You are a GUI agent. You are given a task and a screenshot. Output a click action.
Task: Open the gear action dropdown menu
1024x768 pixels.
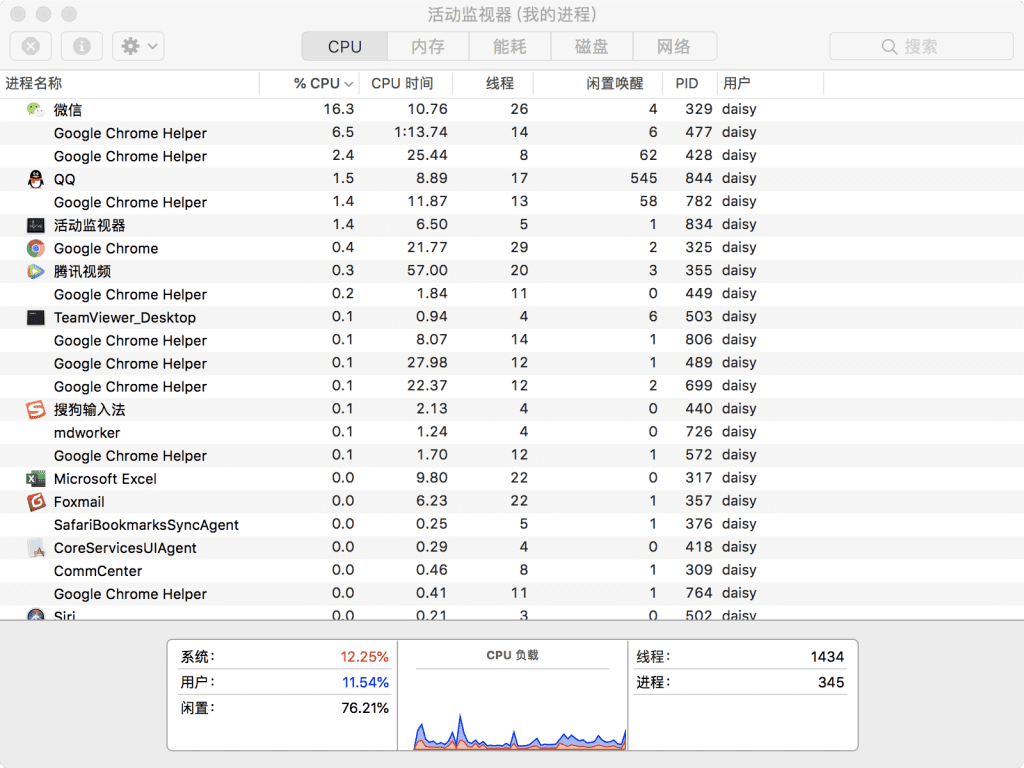[x=138, y=46]
